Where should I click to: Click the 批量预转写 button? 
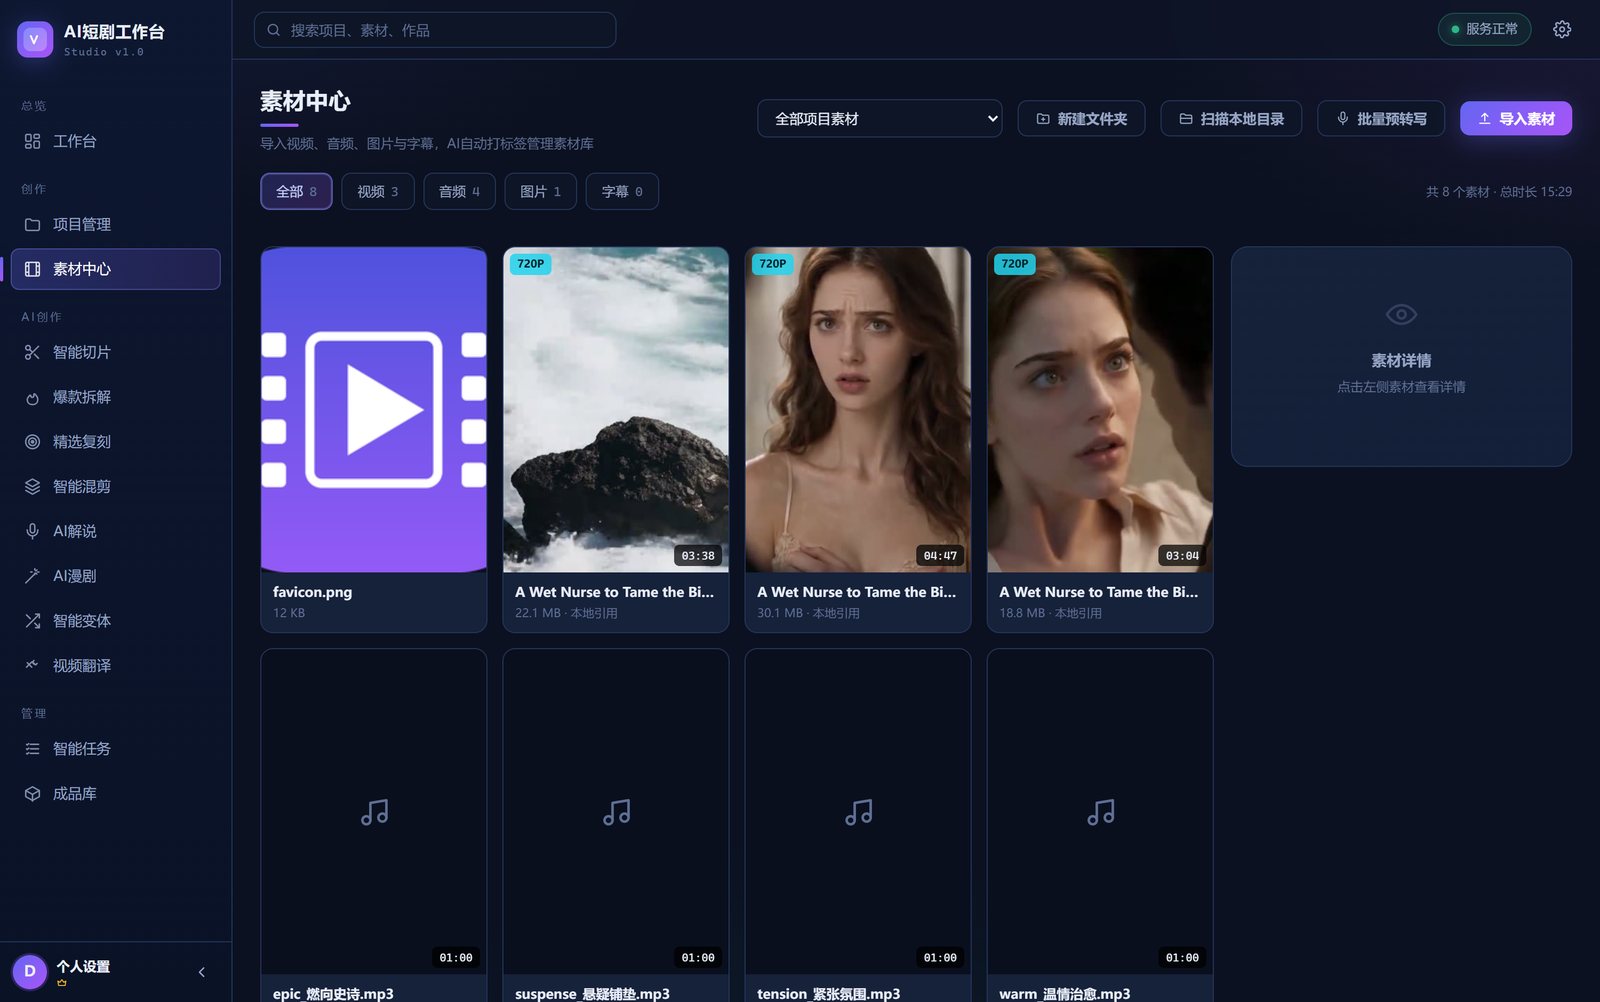point(1381,119)
